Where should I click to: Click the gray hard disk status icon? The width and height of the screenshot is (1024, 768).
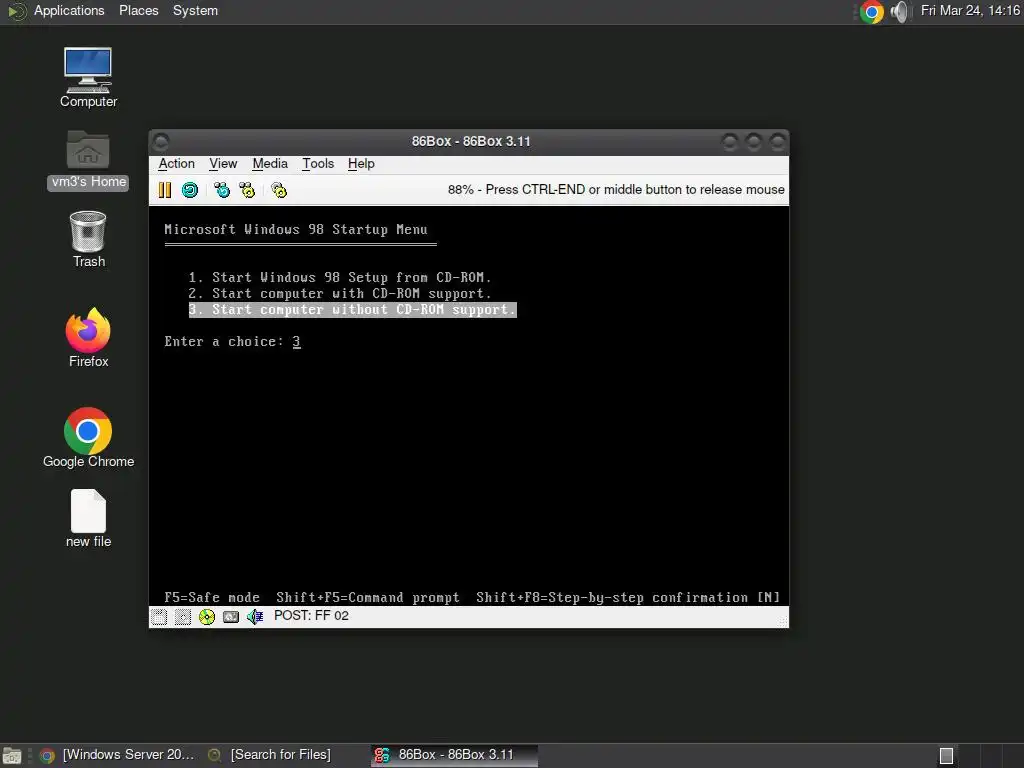coord(231,616)
